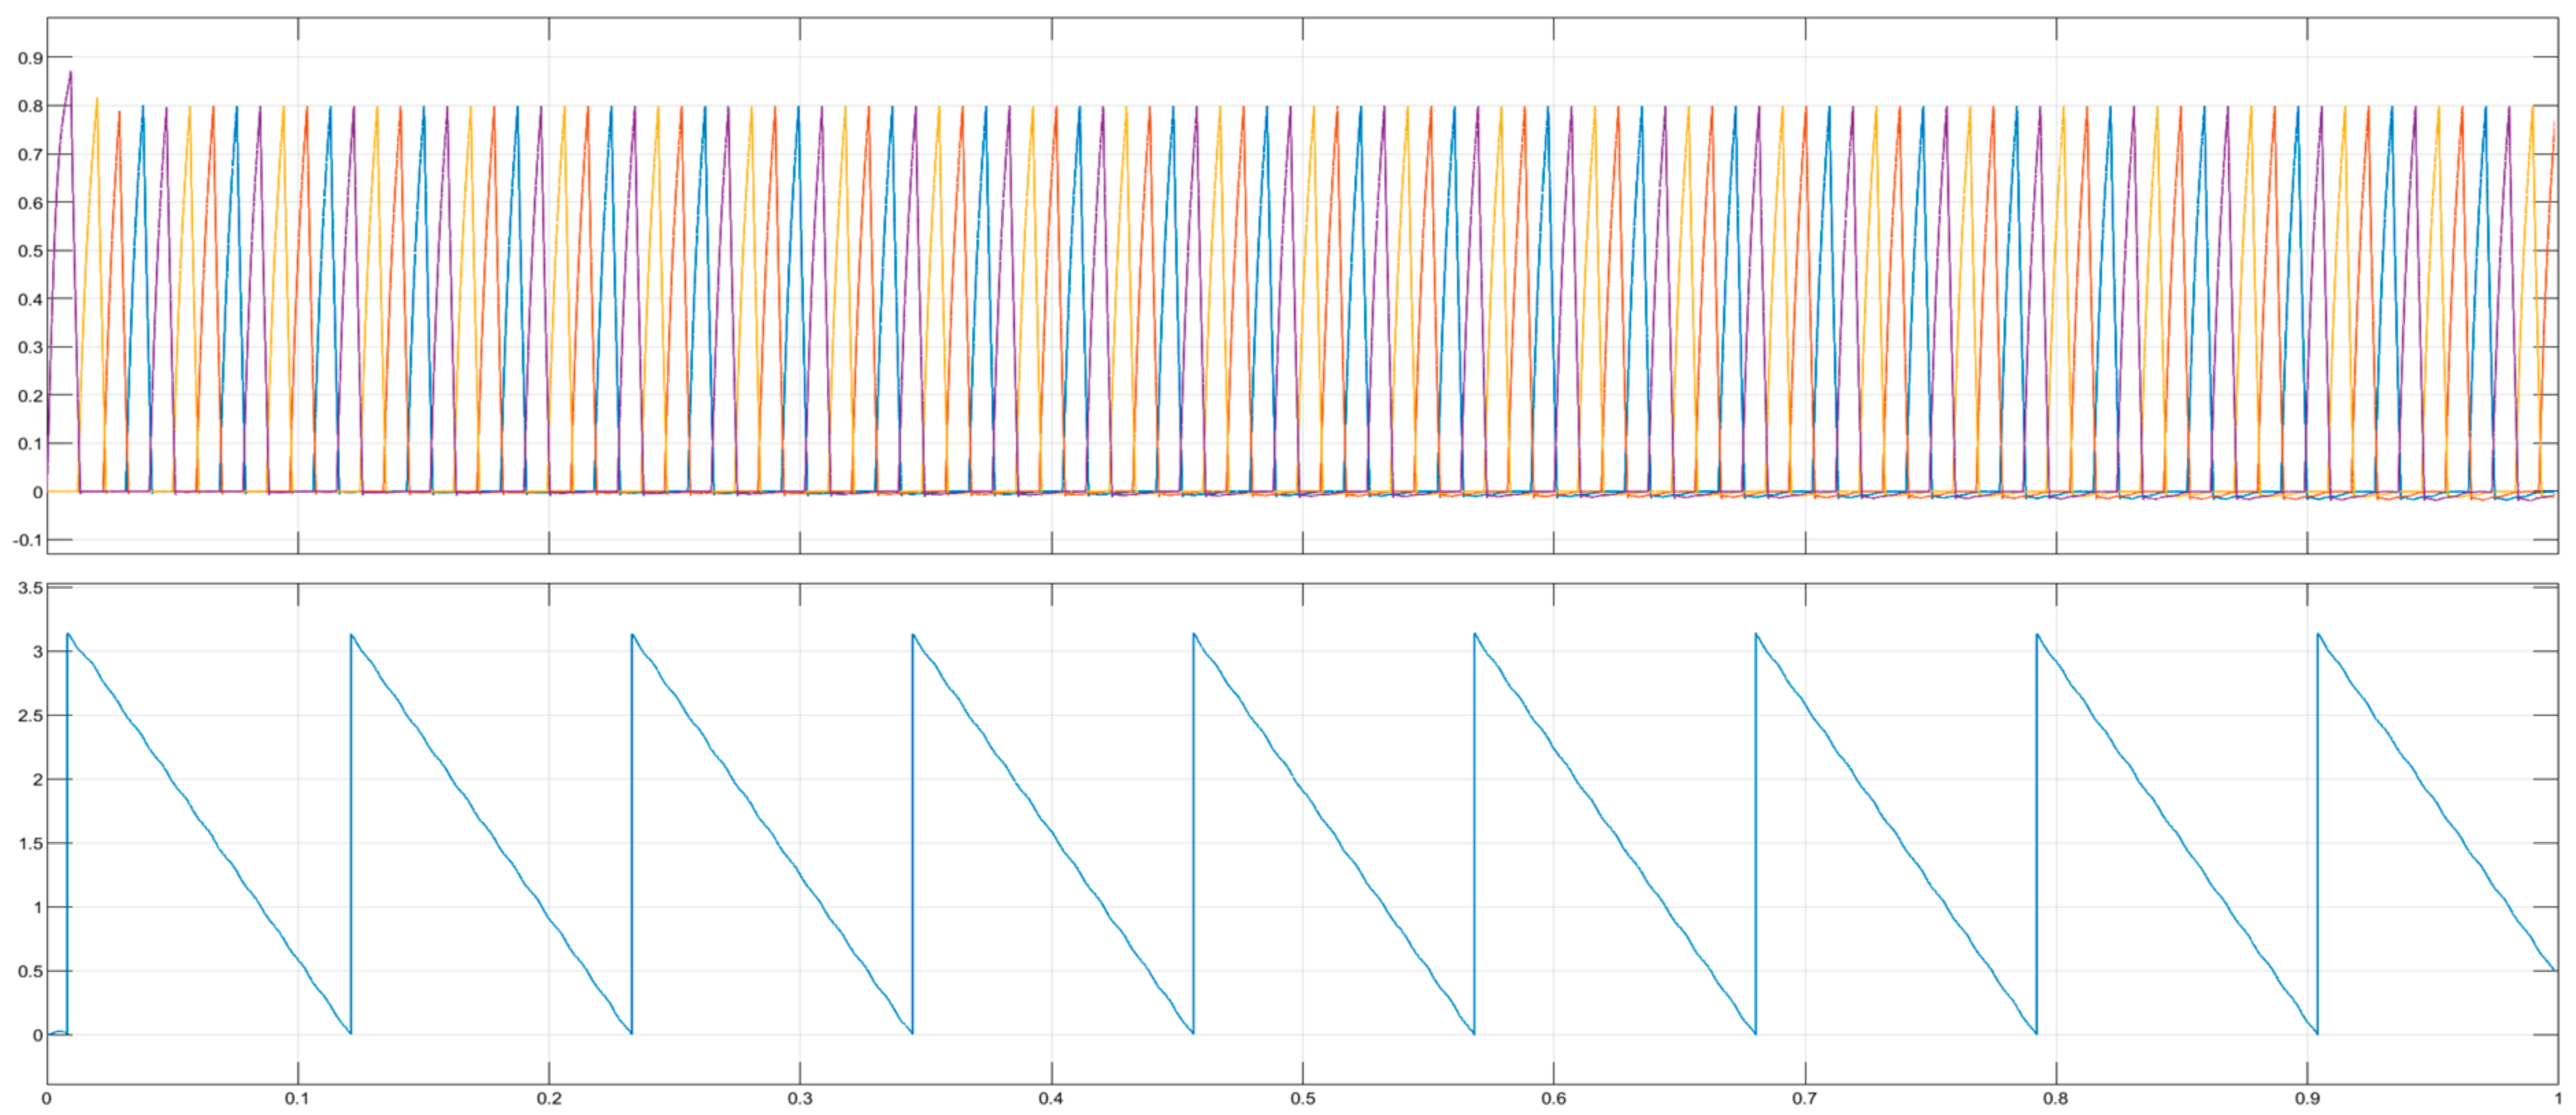Click the sawtooth trough just after 0.9
This screenshot has height=1115, width=2576.
point(2317,1033)
